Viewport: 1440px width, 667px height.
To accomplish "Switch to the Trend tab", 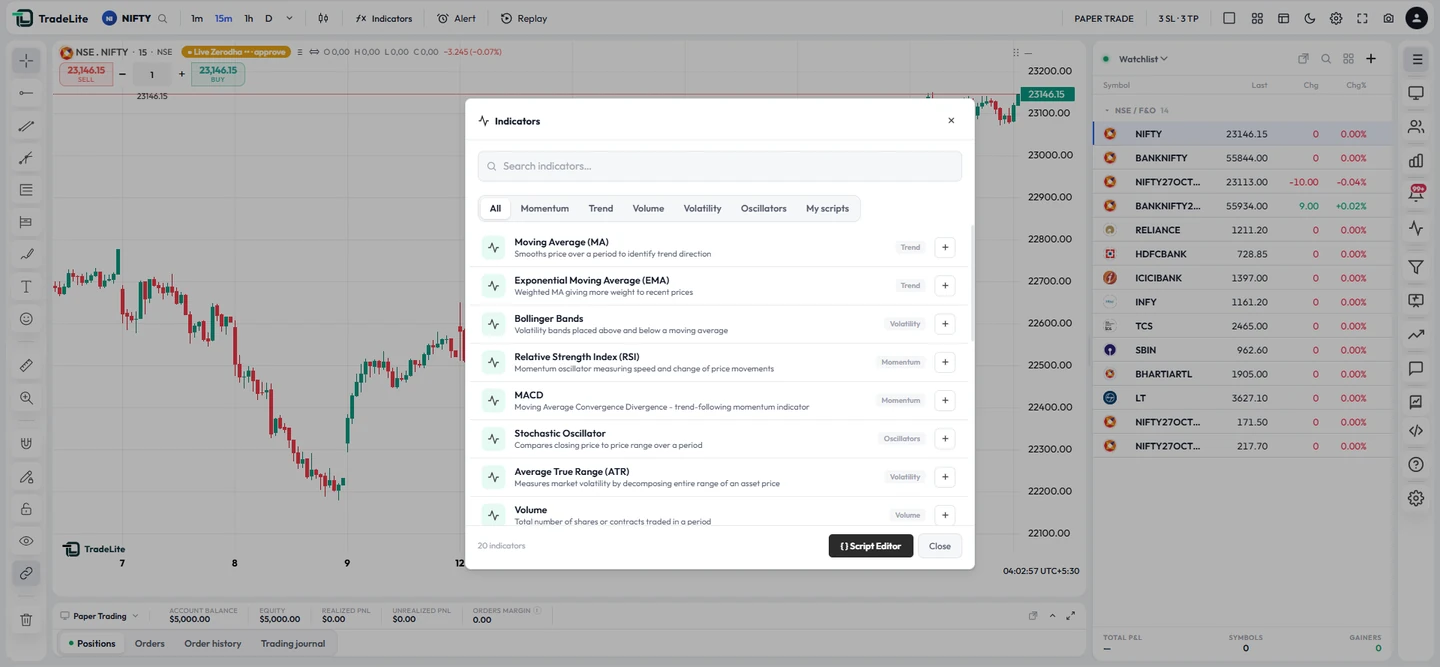I will 601,208.
